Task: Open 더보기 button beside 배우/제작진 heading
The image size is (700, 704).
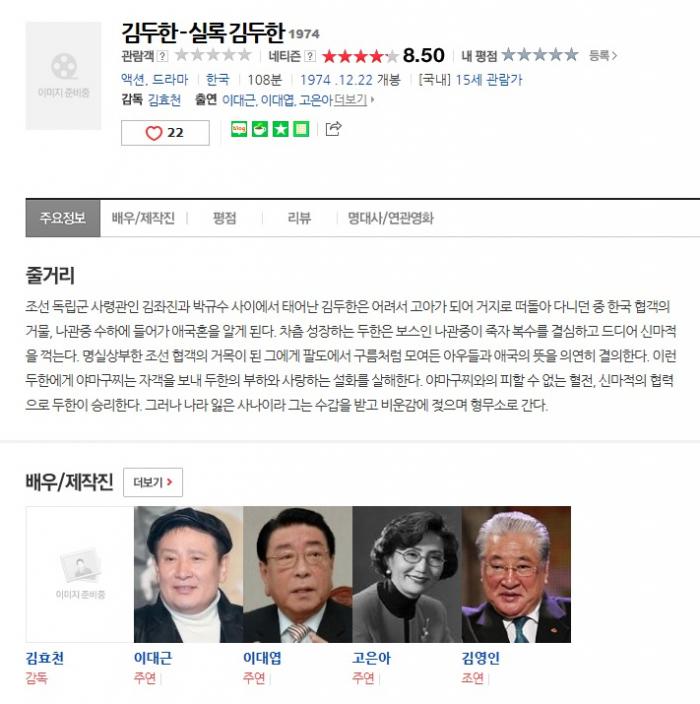Action: 153,482
